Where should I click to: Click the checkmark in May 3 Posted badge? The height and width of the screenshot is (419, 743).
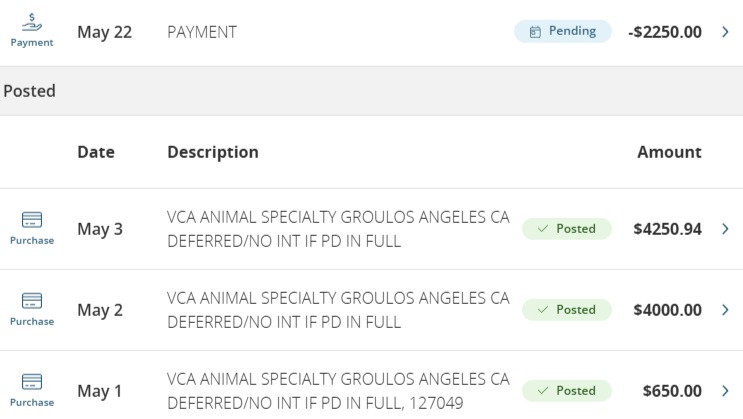(543, 229)
